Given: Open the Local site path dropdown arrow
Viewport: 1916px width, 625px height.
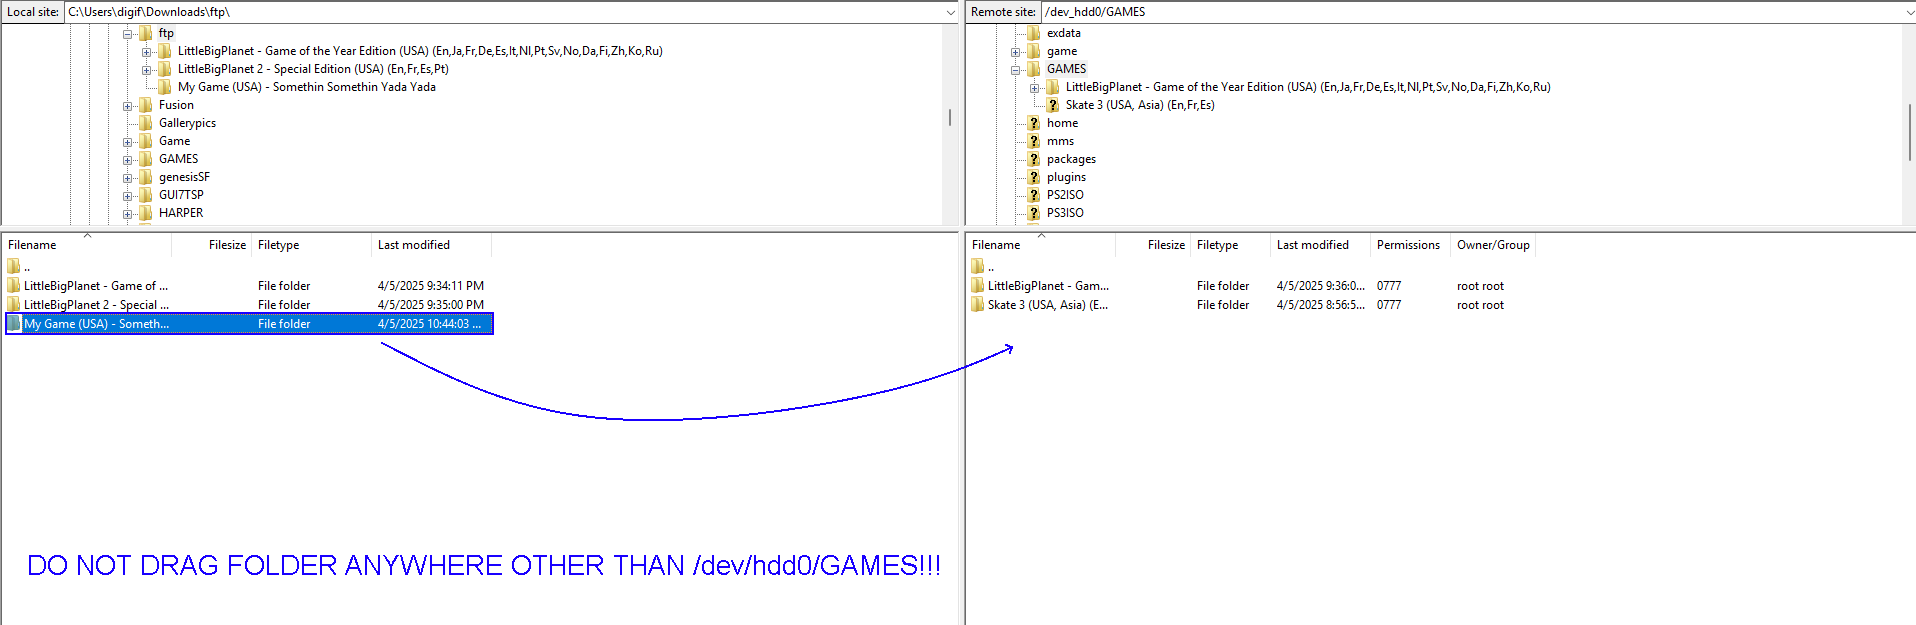Looking at the screenshot, I should [950, 12].
